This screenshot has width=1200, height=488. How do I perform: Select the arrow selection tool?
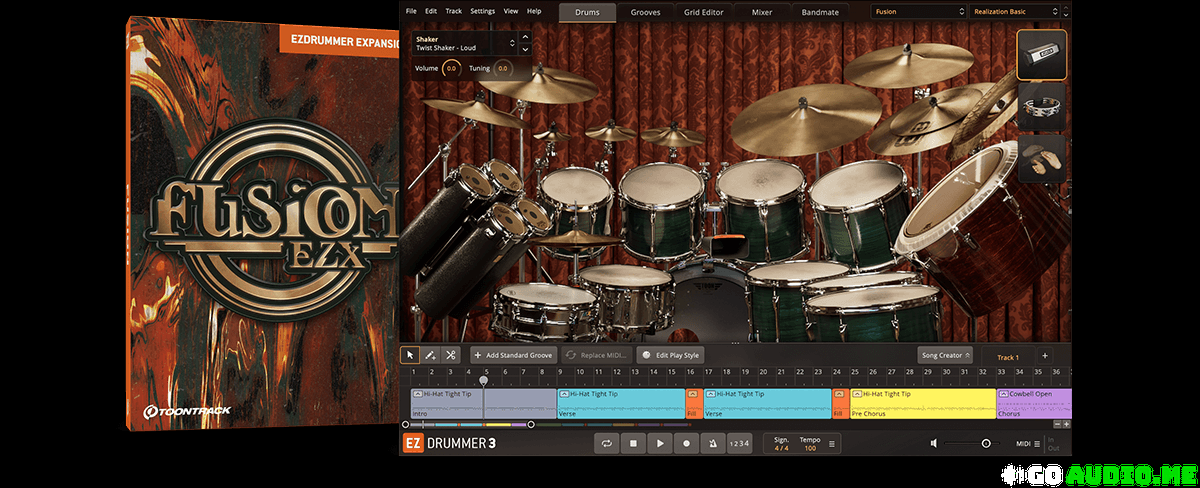[410, 355]
